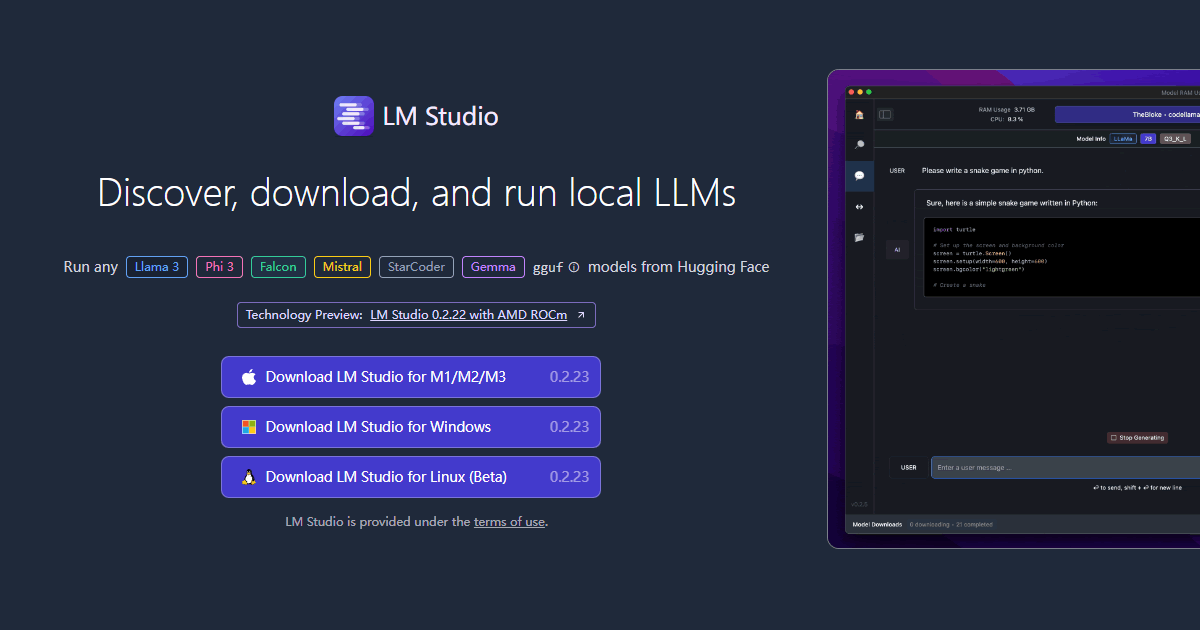Download LM Studio for Windows

coord(411,427)
